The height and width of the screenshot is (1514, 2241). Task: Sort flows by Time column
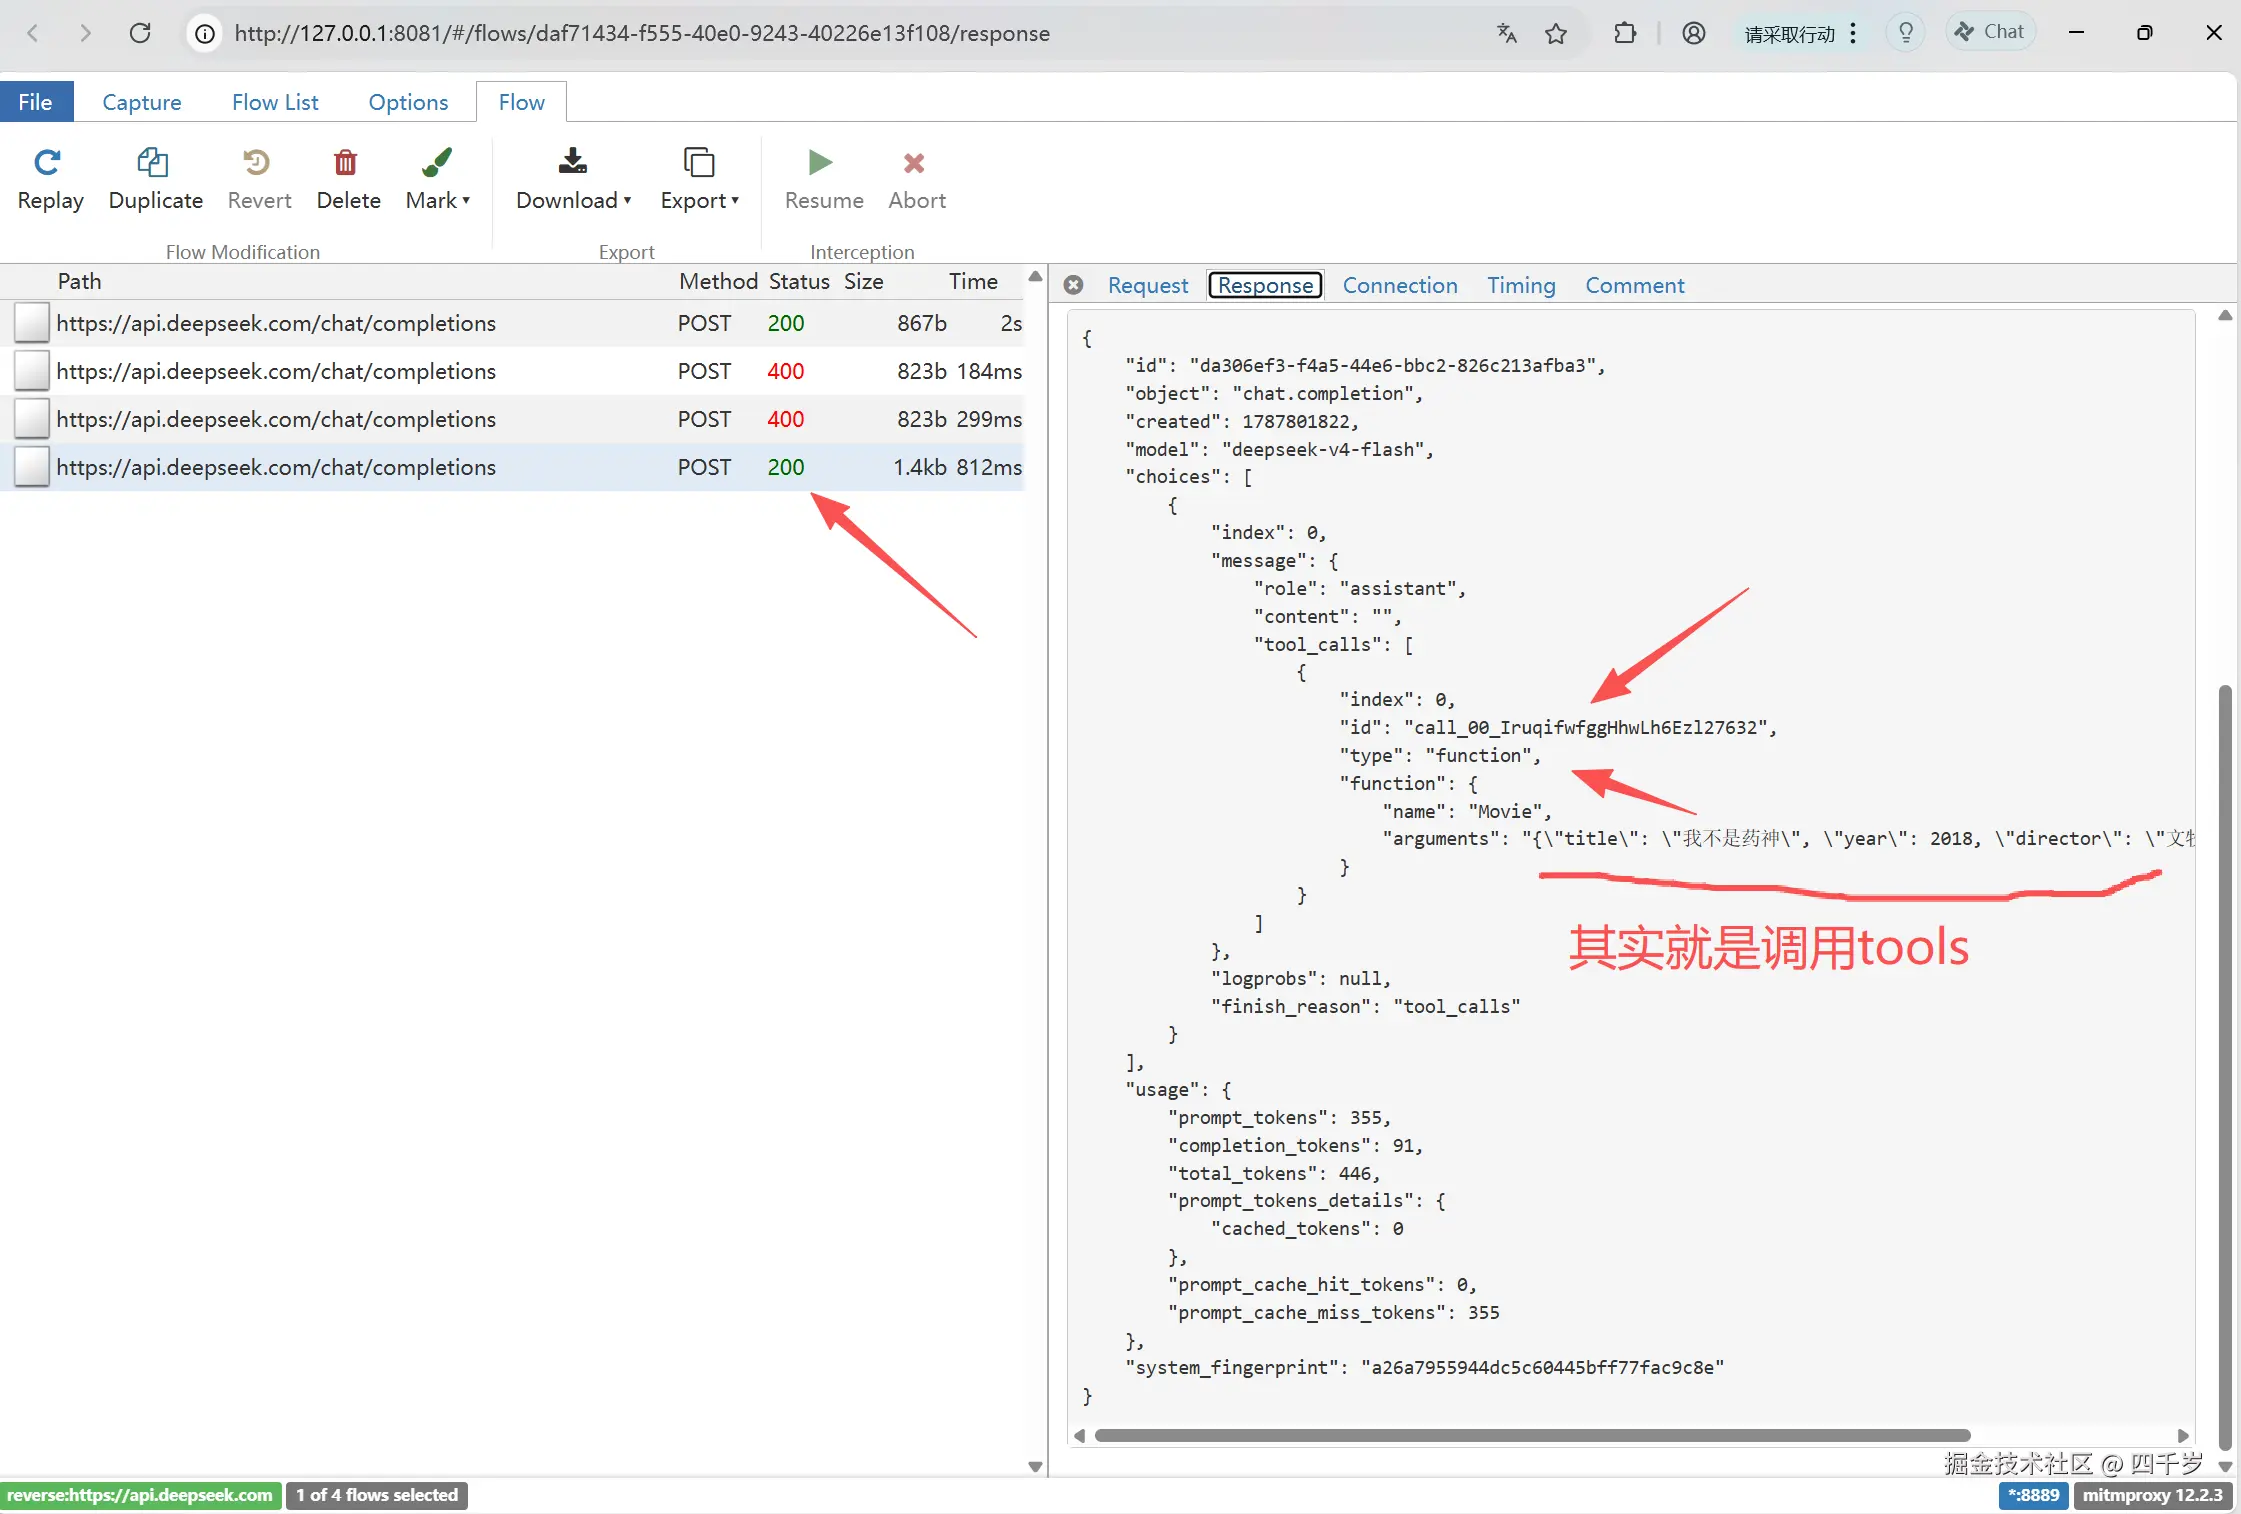pyautogui.click(x=973, y=281)
